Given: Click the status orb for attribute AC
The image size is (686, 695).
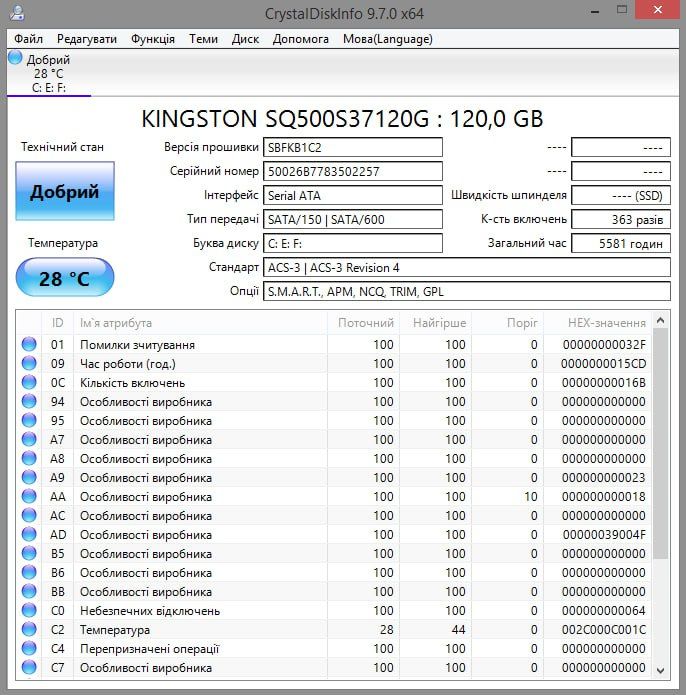Looking at the screenshot, I should coord(29,515).
